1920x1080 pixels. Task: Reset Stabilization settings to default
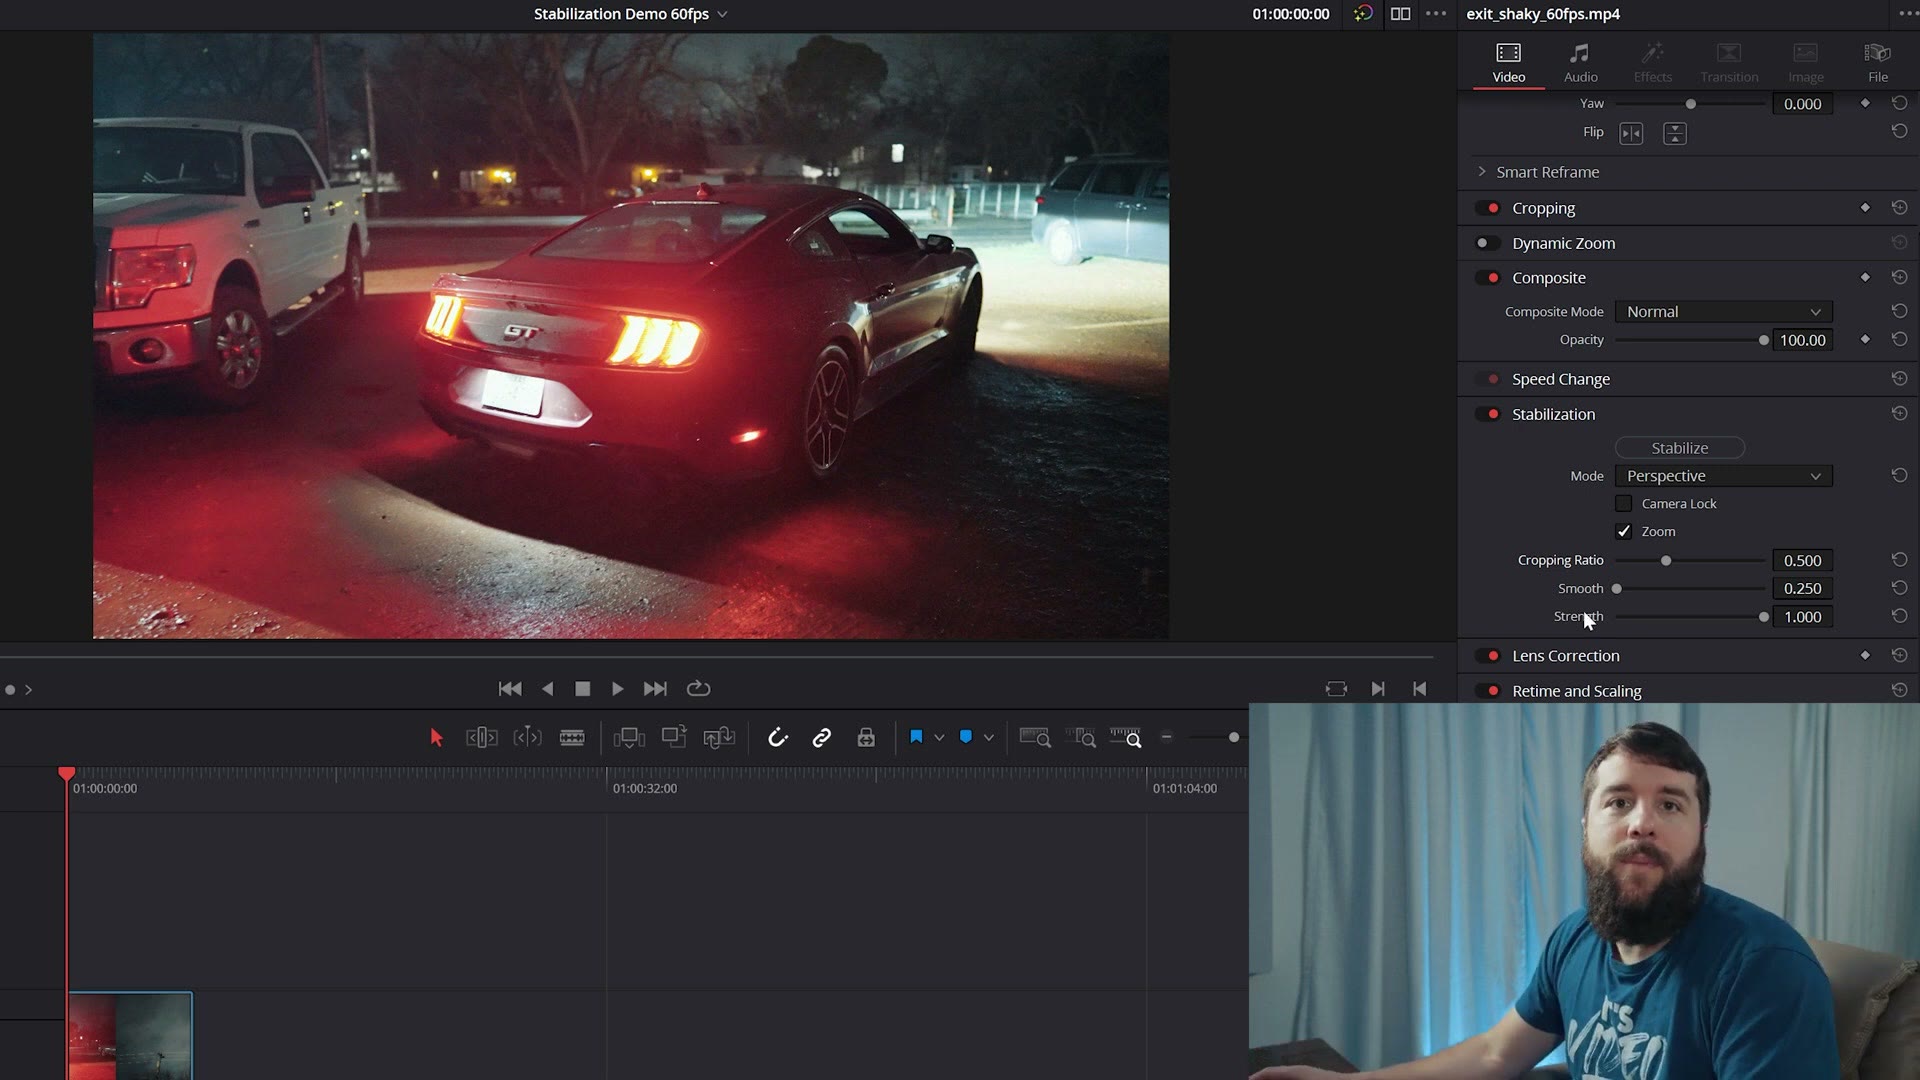point(1899,414)
